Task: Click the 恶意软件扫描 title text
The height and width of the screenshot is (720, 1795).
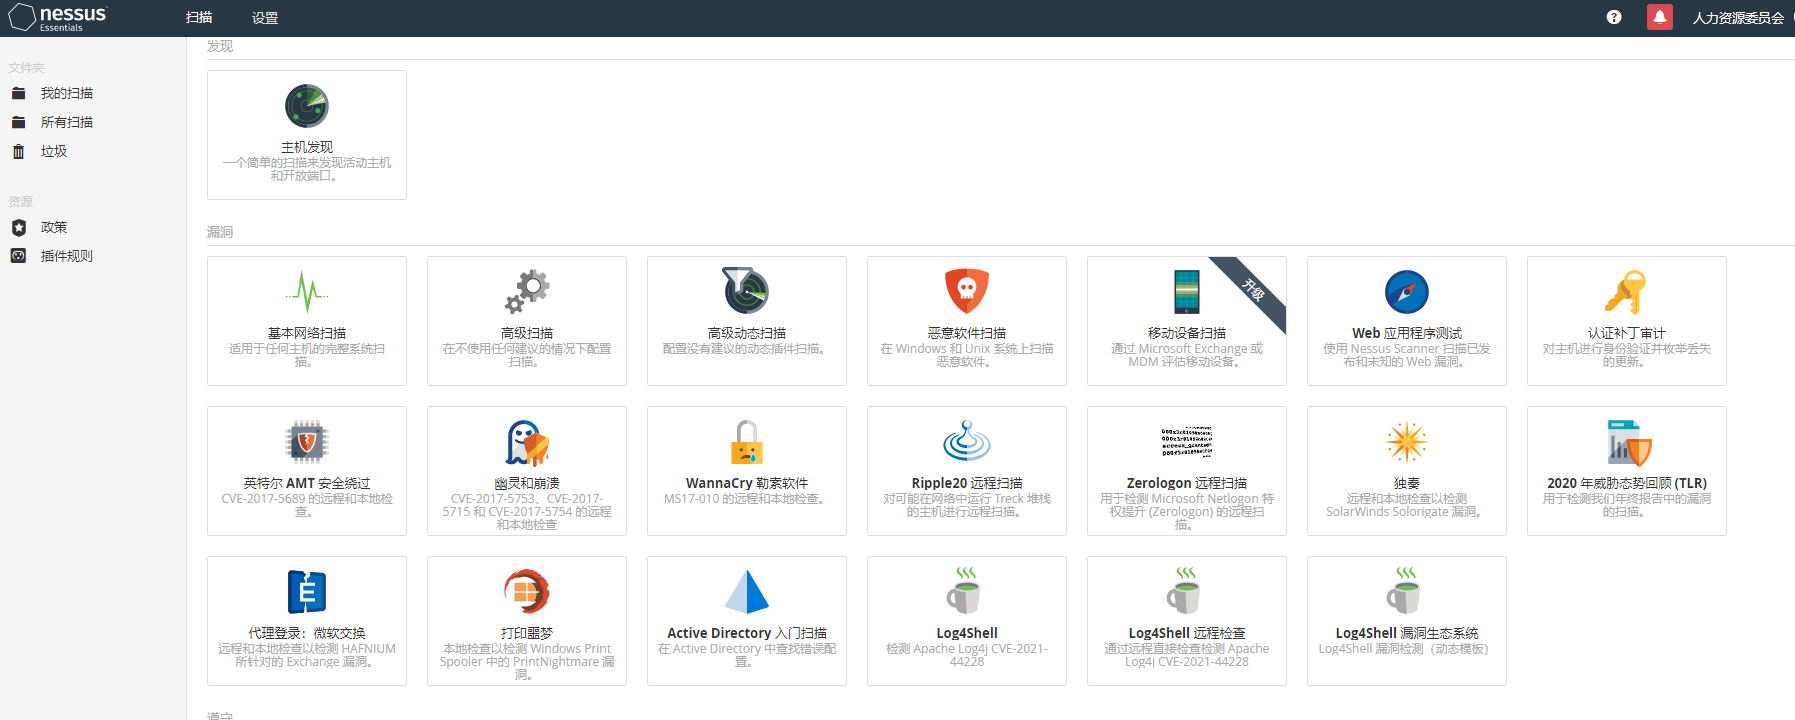Action: click(x=967, y=333)
